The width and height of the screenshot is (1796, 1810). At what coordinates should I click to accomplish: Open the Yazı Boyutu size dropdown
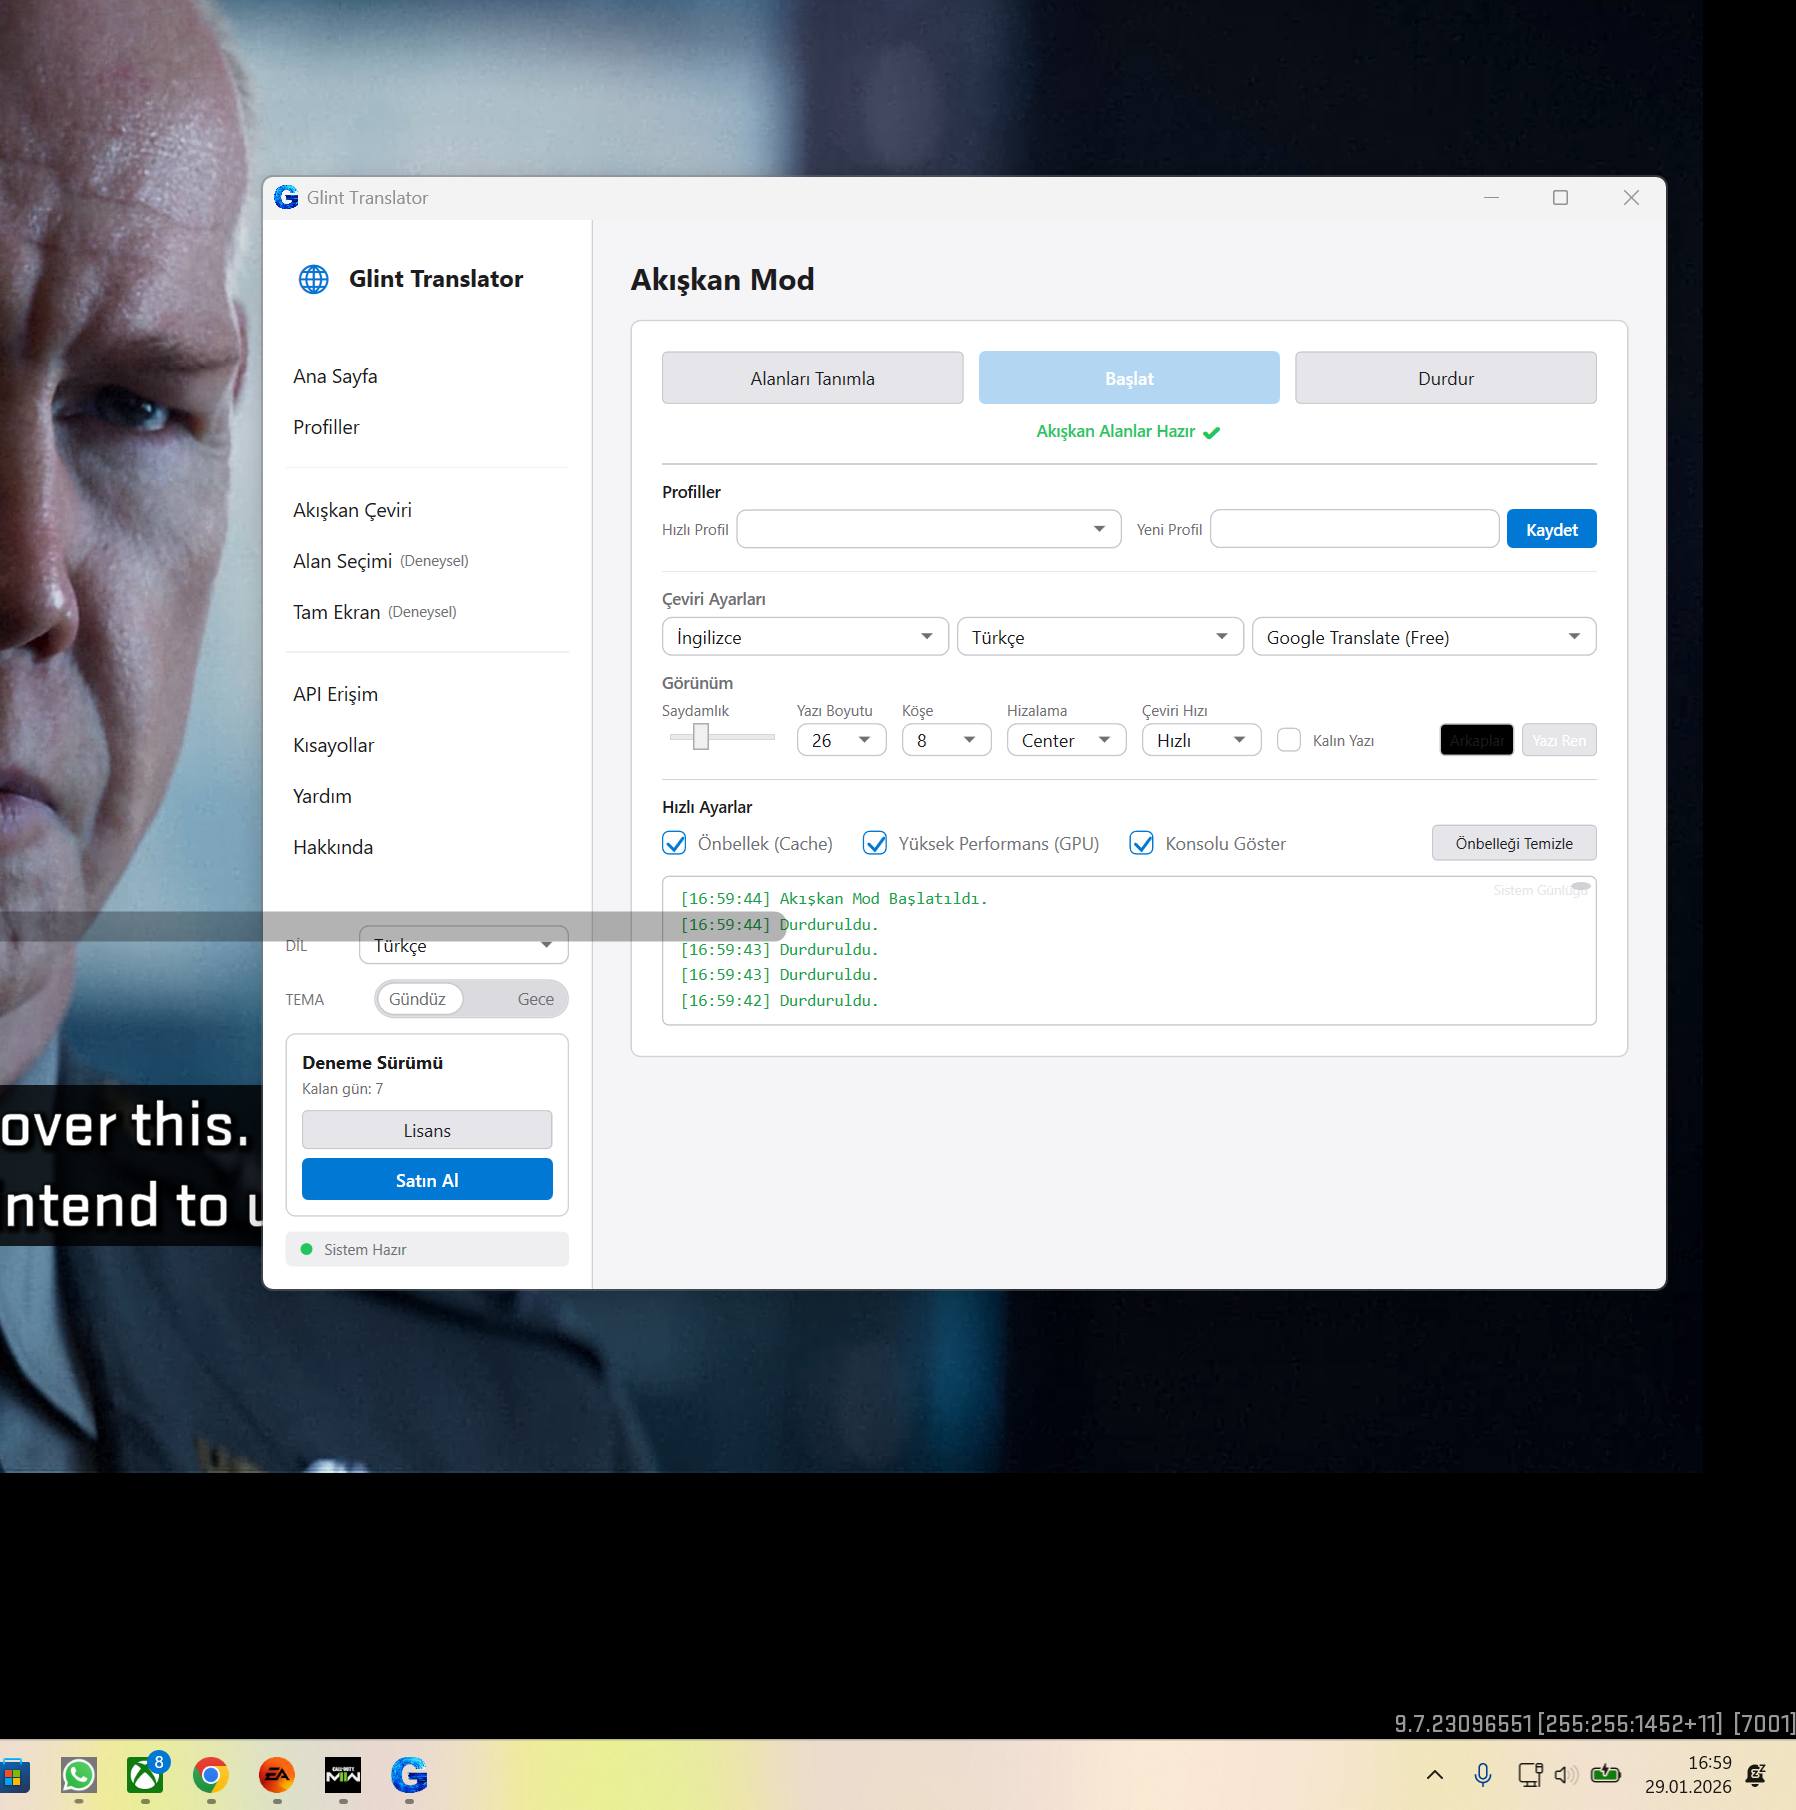click(x=841, y=740)
